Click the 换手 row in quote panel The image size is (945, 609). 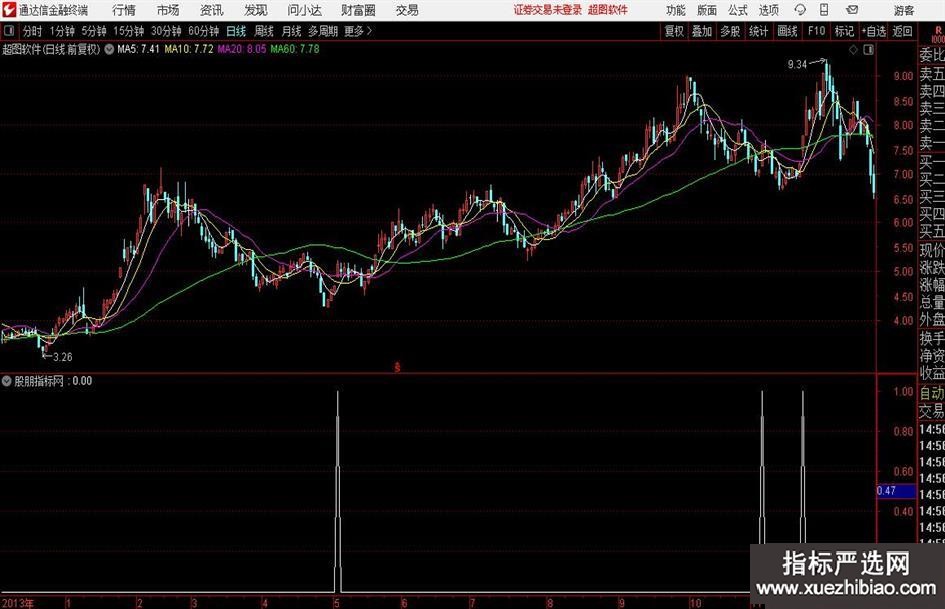pyautogui.click(x=932, y=338)
